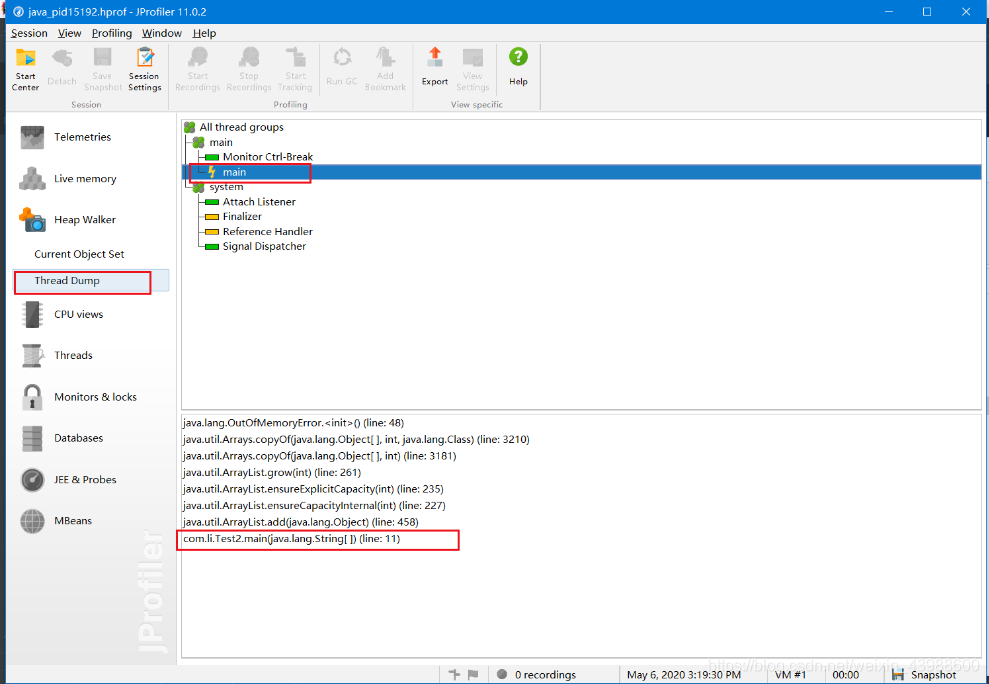This screenshot has width=989, height=684.
Task: Click the bookmark flag icon in status bar
Action: [473, 675]
